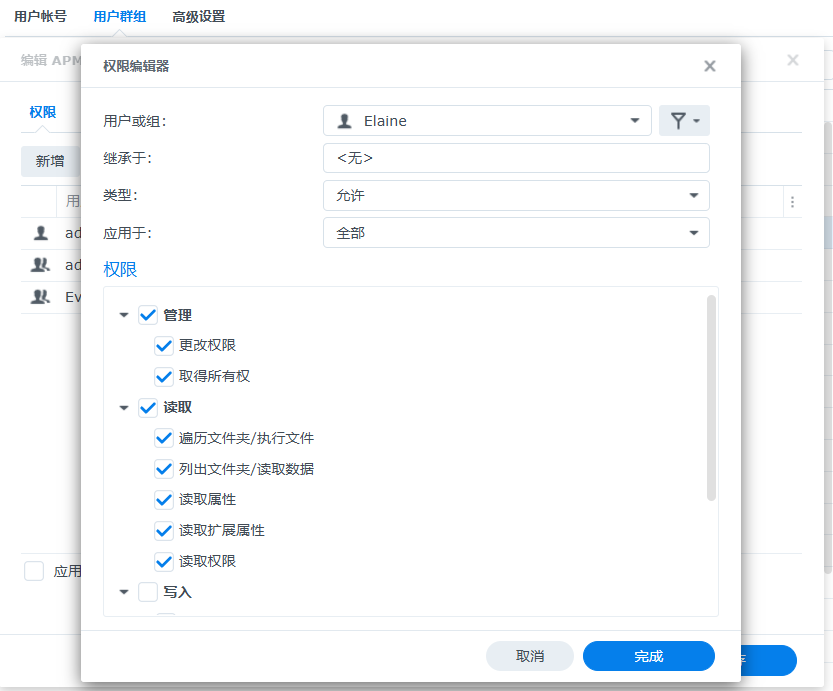Click the user icon beside Elaine
Image resolution: width=833 pixels, height=691 pixels.
tap(345, 121)
